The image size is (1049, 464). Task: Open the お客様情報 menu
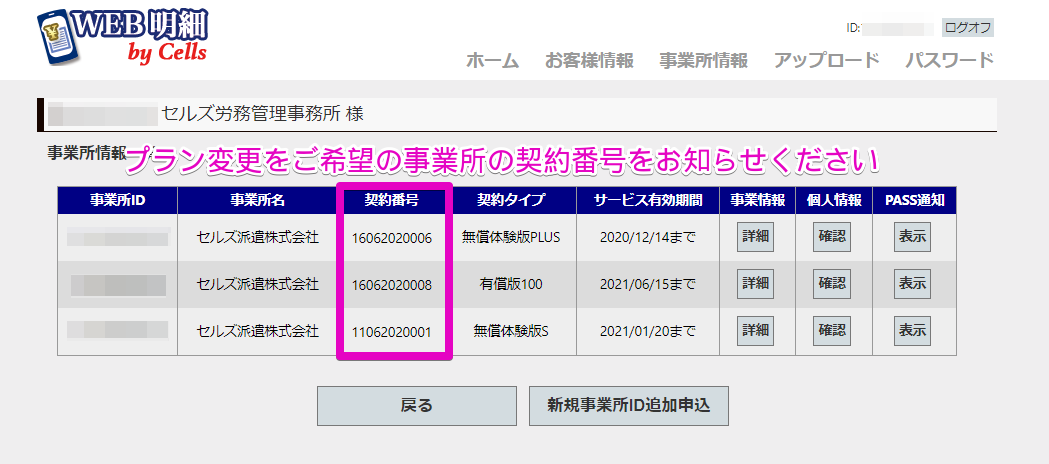(589, 61)
